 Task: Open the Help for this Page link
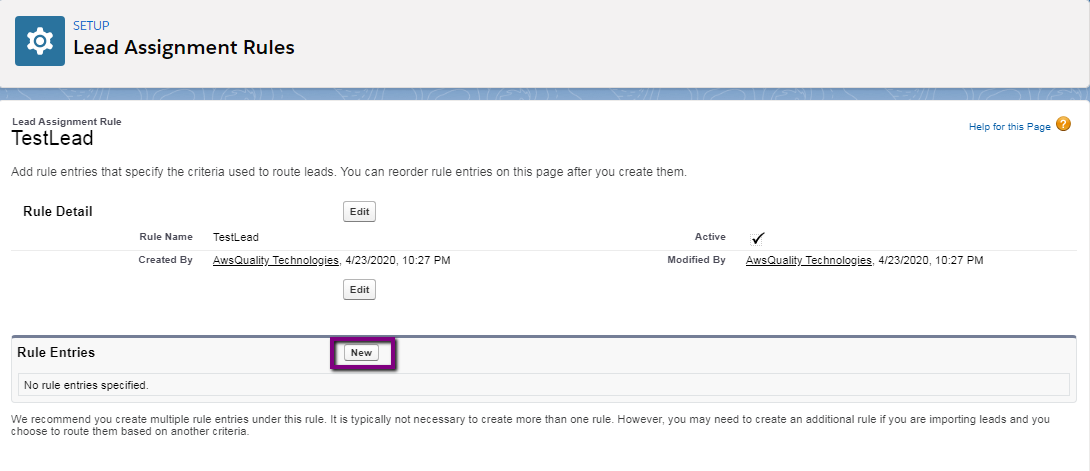pos(1009,127)
